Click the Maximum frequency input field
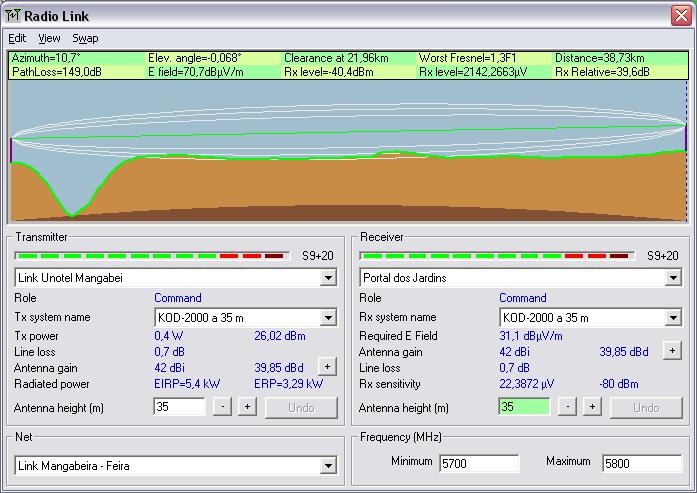Screen dimensions: 697x493 coord(641,463)
